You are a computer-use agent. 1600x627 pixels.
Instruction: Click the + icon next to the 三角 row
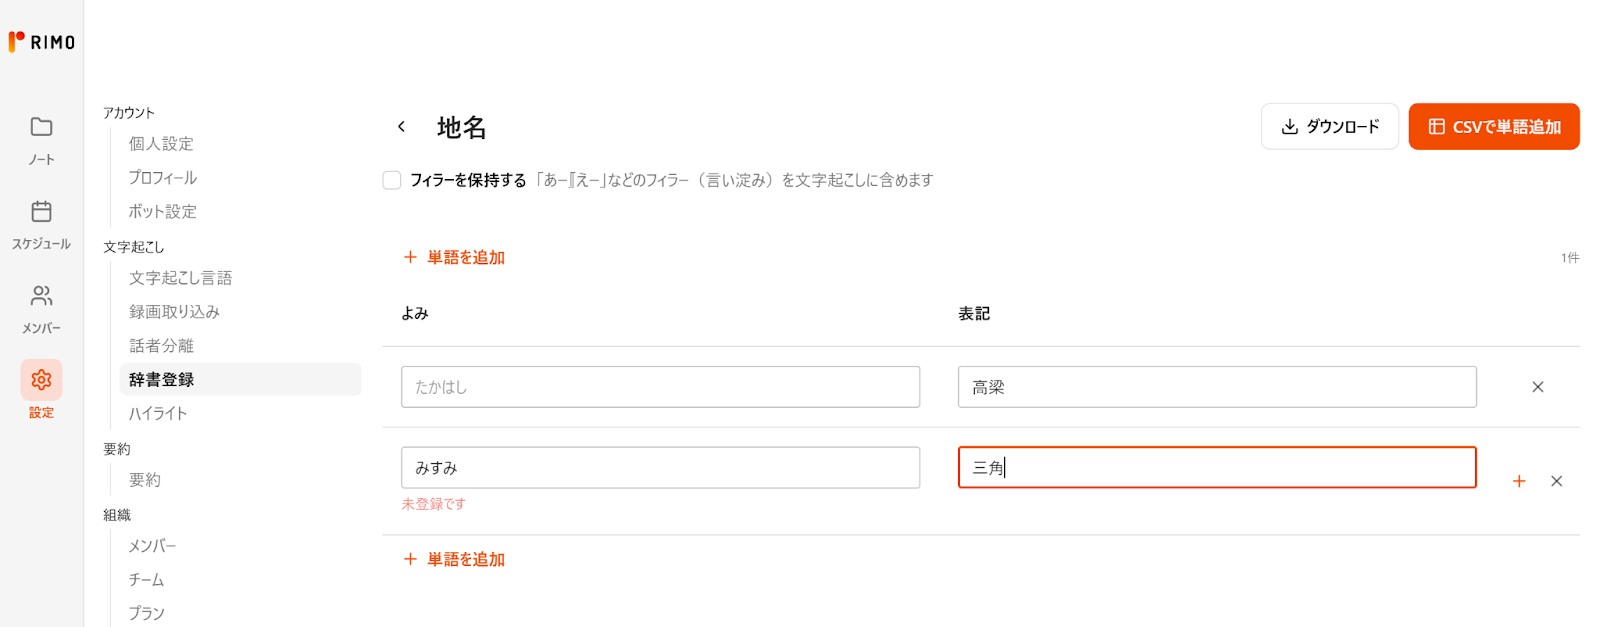tap(1519, 481)
